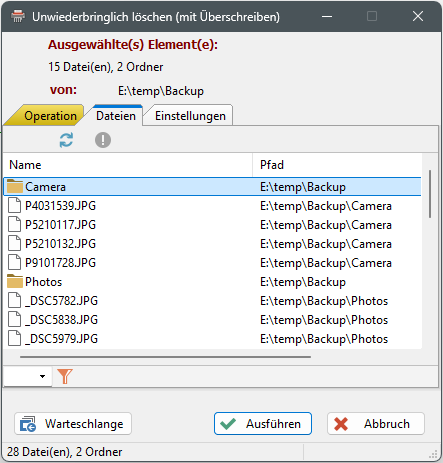Select the P9101728.JPG file name
Screen dimensions: 443x463
(x=60, y=263)
